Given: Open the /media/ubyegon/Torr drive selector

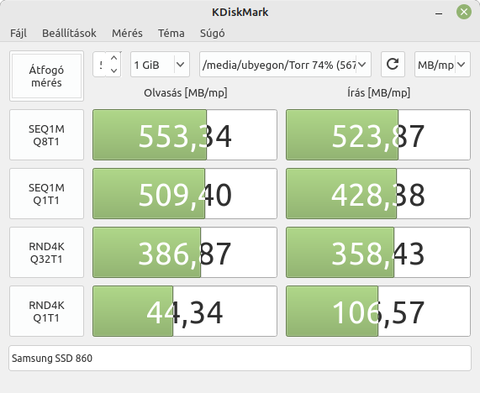Looking at the screenshot, I should tap(285, 64).
